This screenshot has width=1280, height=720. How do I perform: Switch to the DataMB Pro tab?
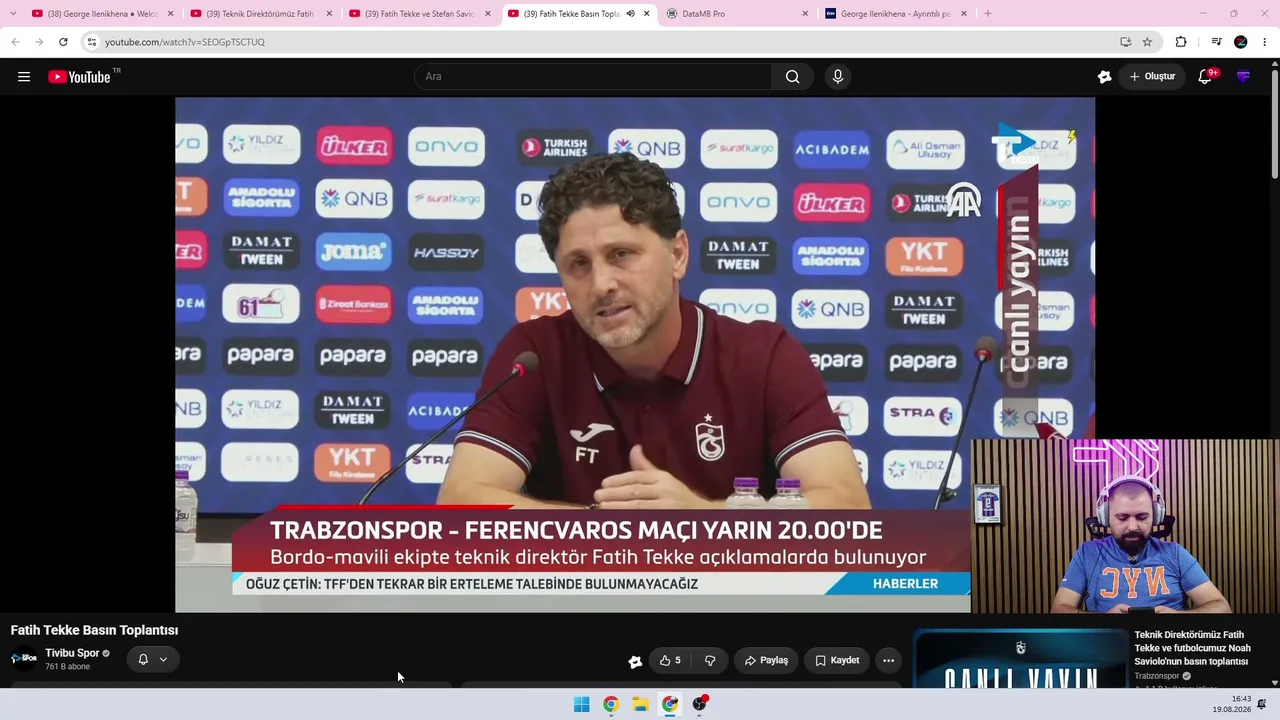tap(737, 14)
